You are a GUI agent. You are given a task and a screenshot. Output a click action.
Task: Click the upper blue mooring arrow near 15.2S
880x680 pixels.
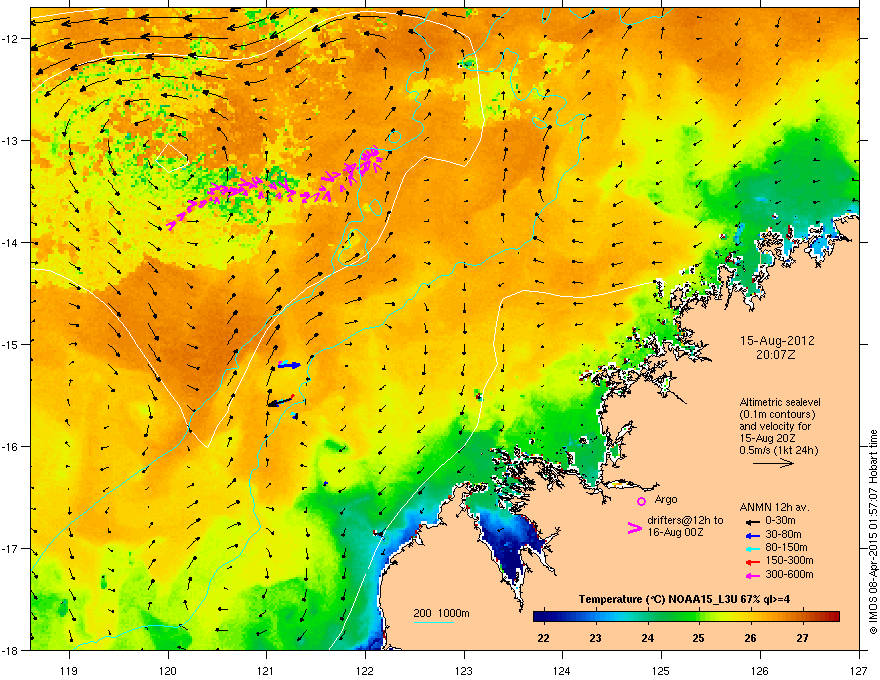pyautogui.click(x=290, y=365)
